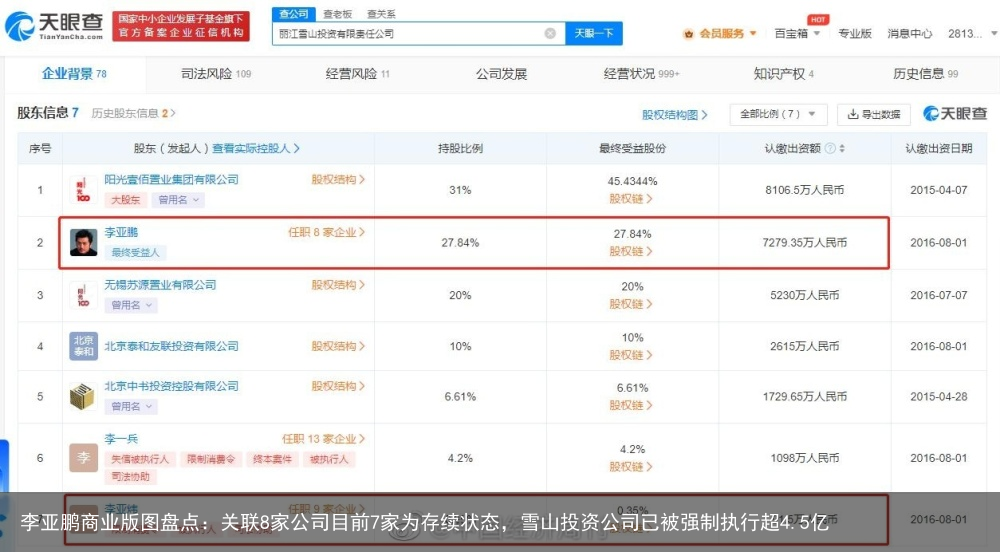Select the 查老板 search tab
Screen dimensions: 1000x552
[337, 14]
